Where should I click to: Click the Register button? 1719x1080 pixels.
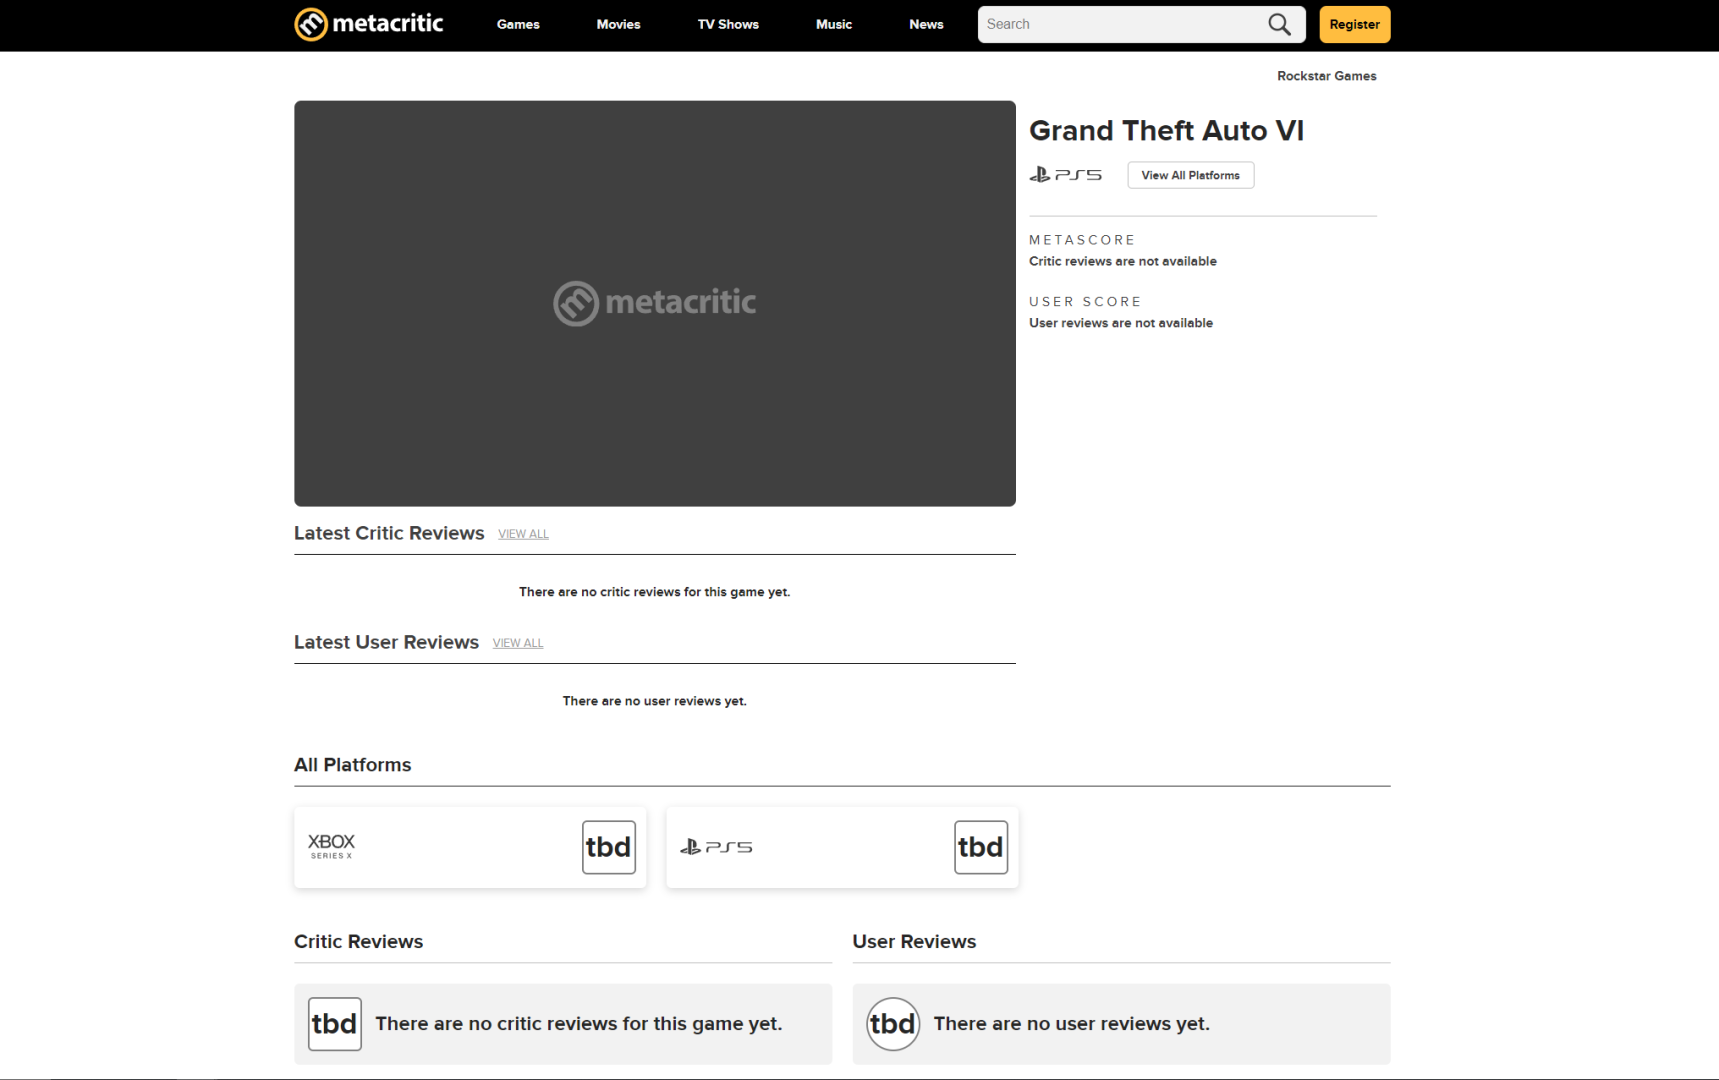[x=1355, y=25]
